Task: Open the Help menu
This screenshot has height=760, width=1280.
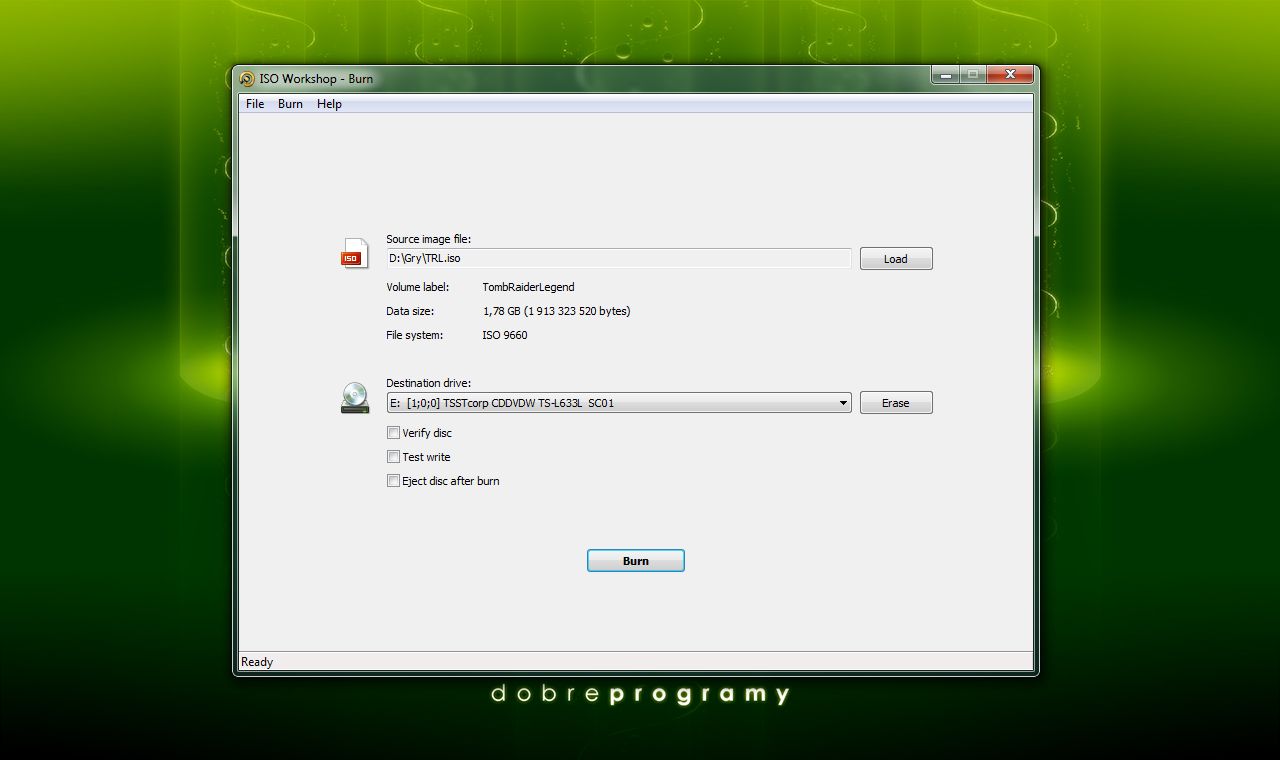Action: (329, 104)
